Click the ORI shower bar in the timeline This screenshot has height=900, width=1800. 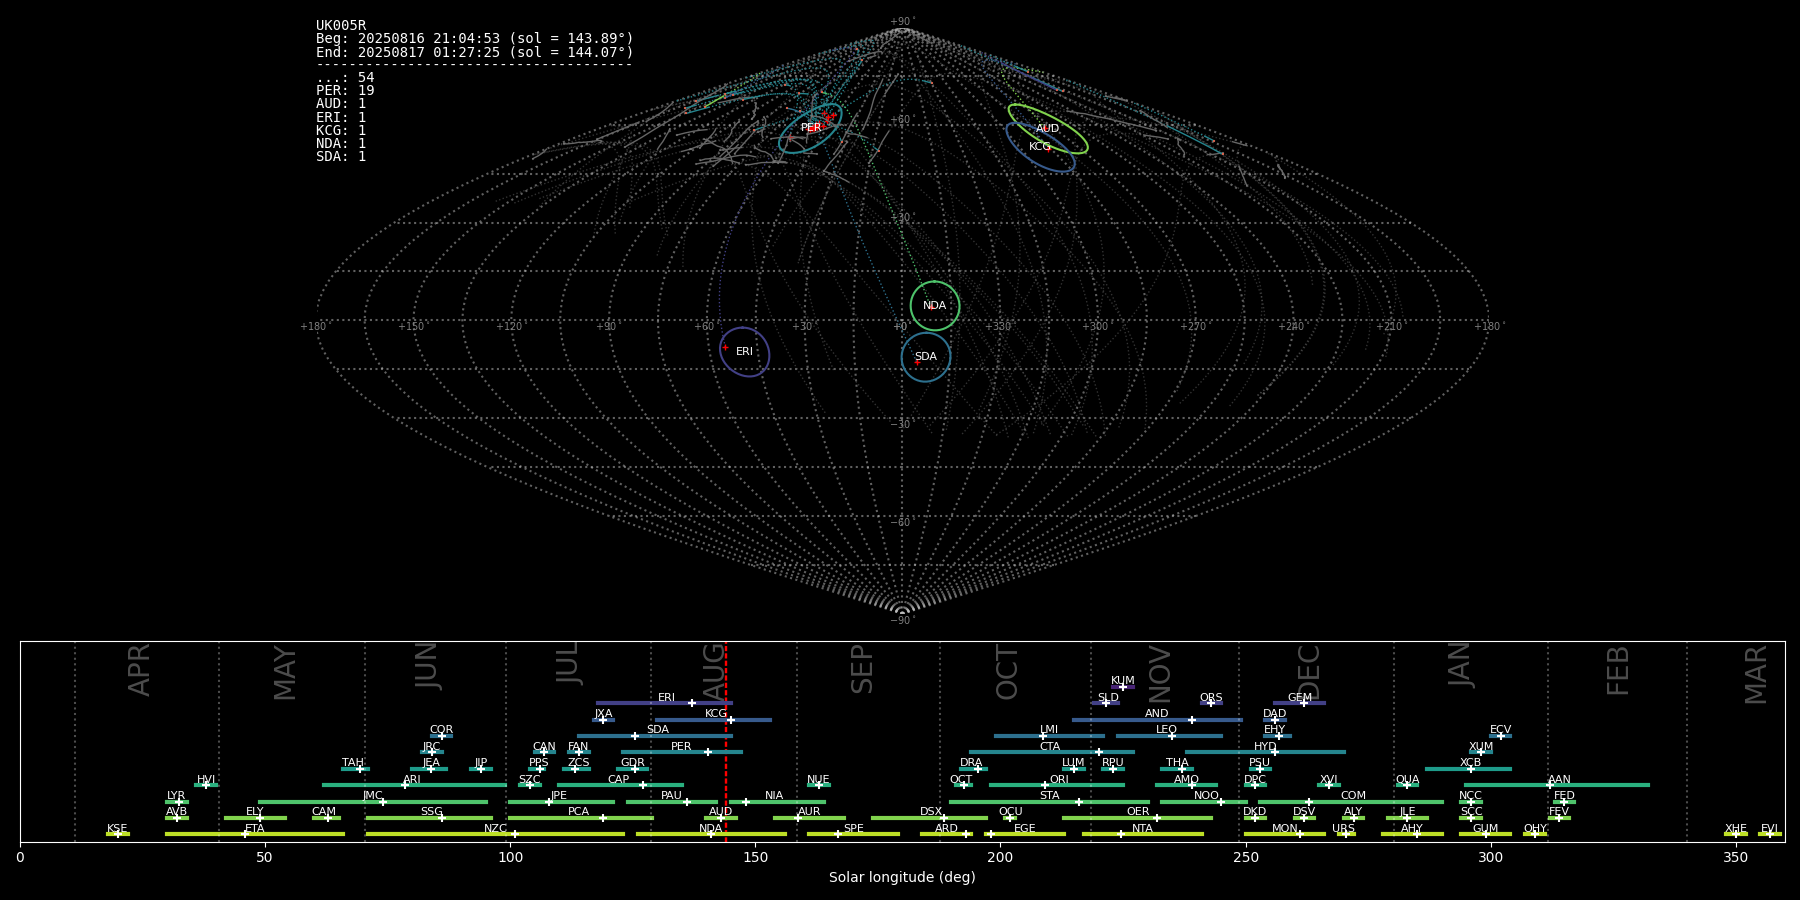pyautogui.click(x=1057, y=785)
